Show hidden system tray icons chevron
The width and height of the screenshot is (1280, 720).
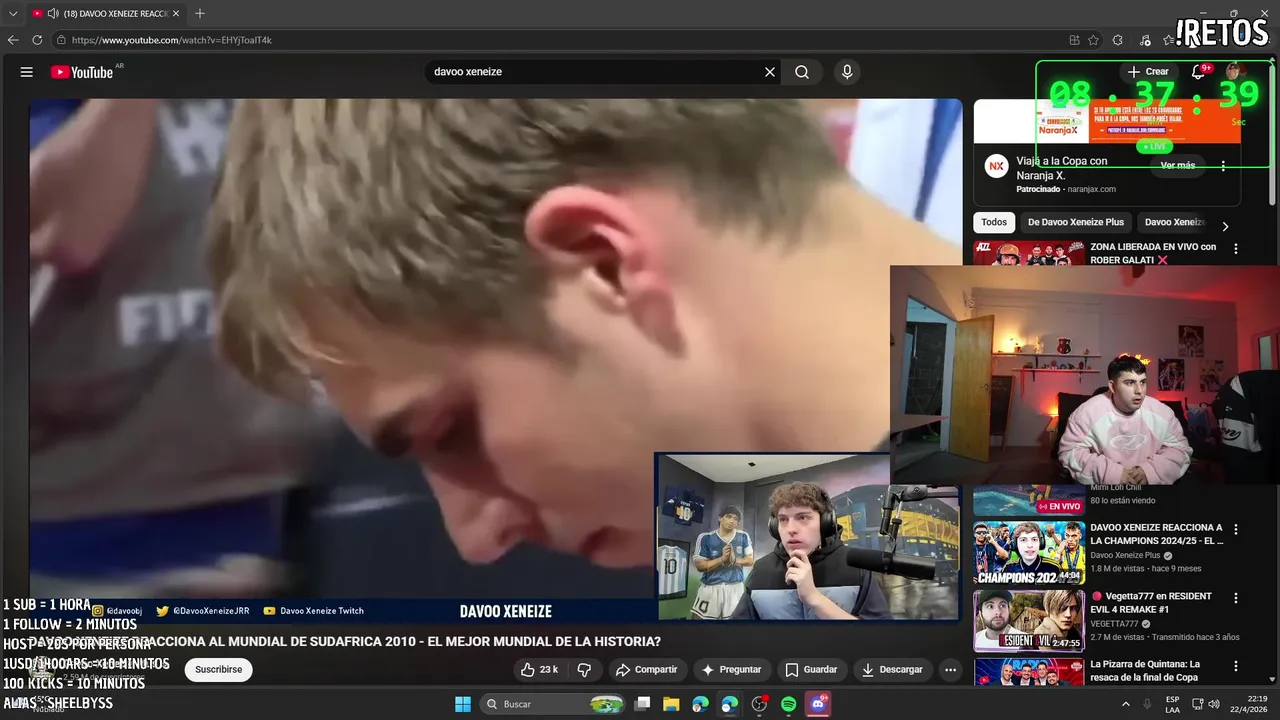click(x=1125, y=704)
